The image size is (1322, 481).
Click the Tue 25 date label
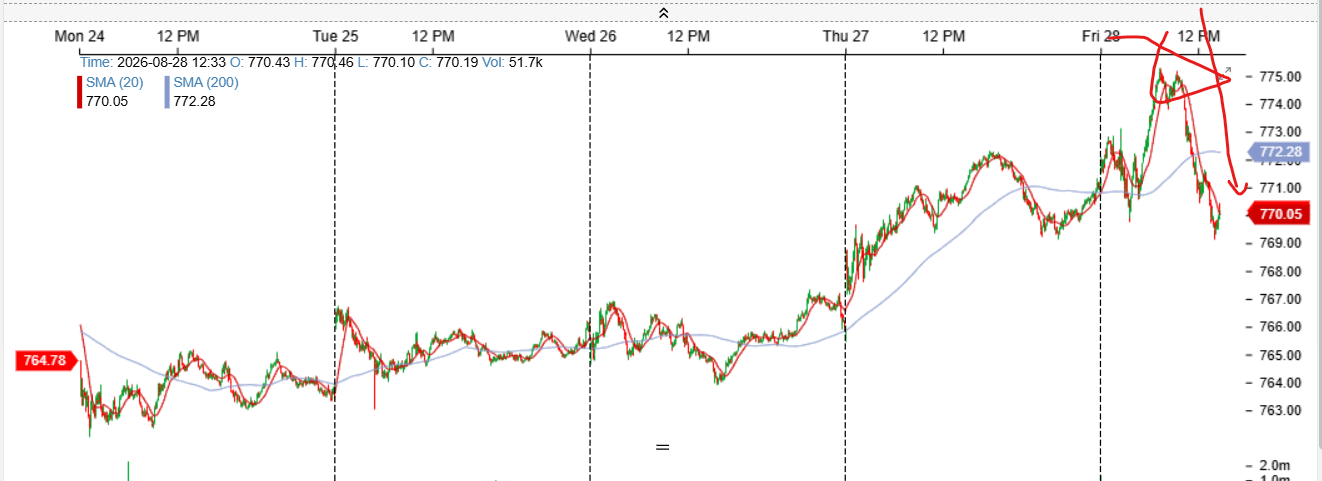coord(335,36)
